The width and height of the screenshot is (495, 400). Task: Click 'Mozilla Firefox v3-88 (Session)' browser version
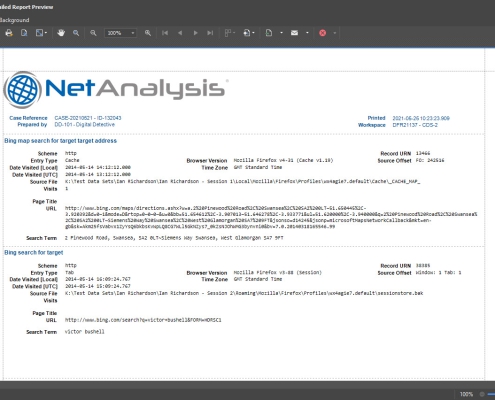click(x=278, y=272)
